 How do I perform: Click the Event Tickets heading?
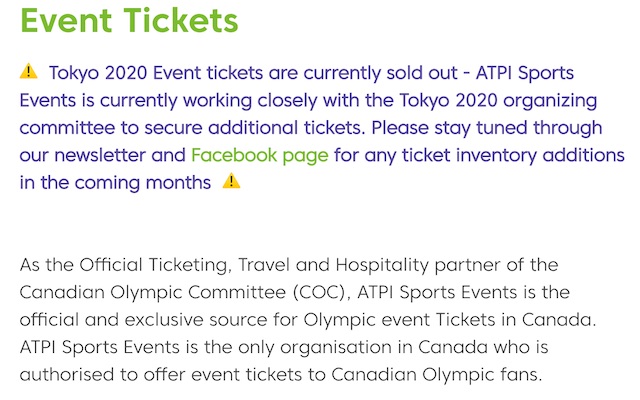pyautogui.click(x=129, y=20)
